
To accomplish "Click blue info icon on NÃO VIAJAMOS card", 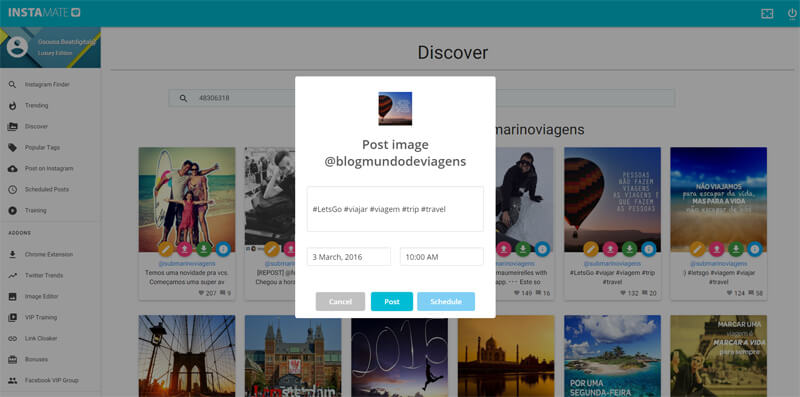I will click(755, 249).
